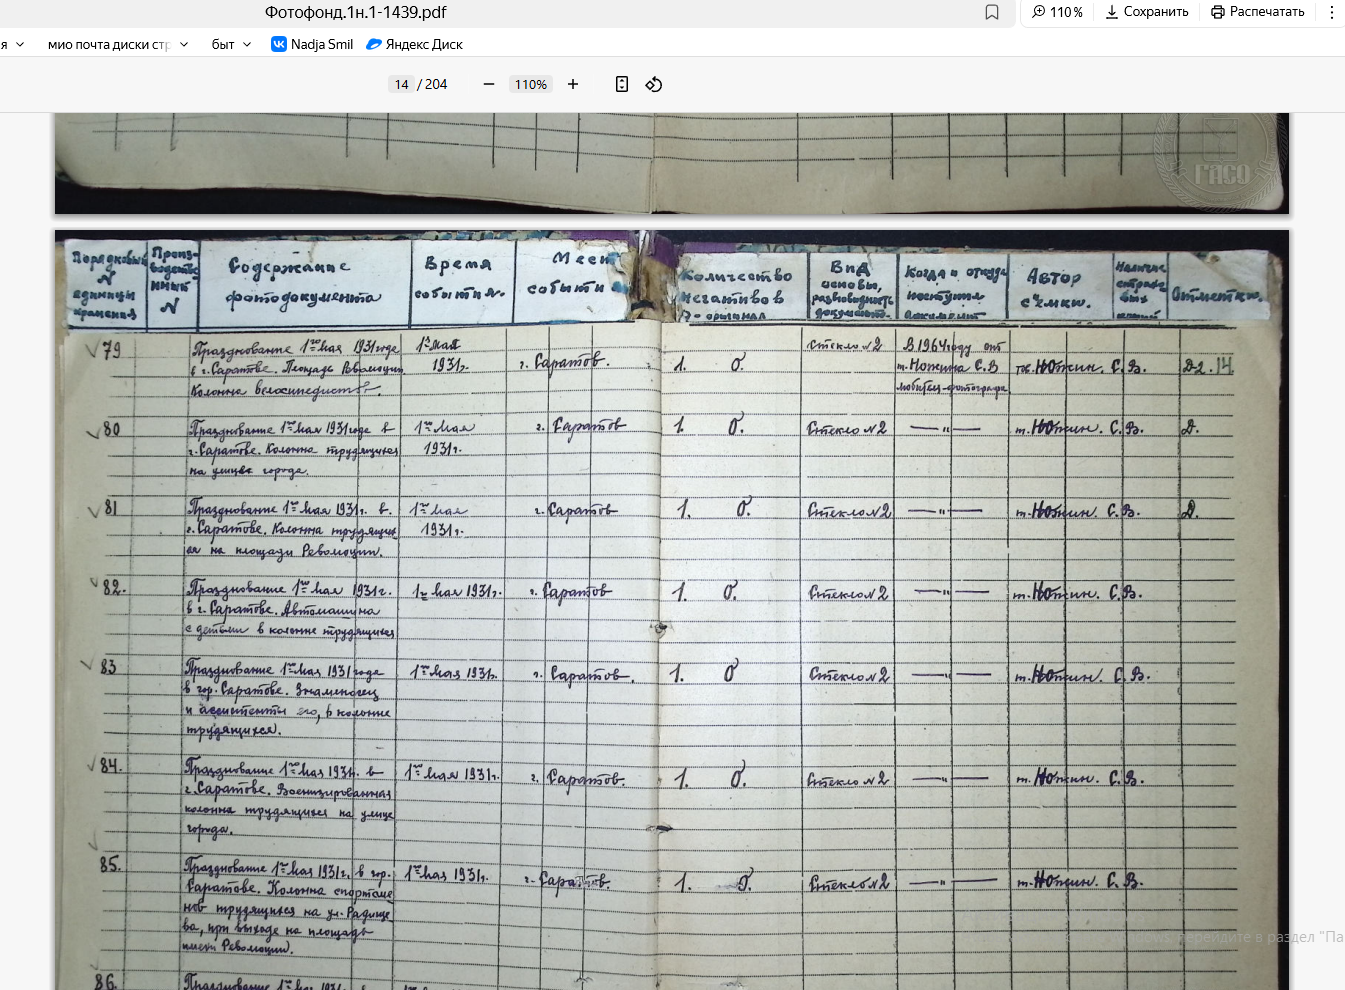
Task: Click the bookmark icon in the title bar
Action: 992,12
